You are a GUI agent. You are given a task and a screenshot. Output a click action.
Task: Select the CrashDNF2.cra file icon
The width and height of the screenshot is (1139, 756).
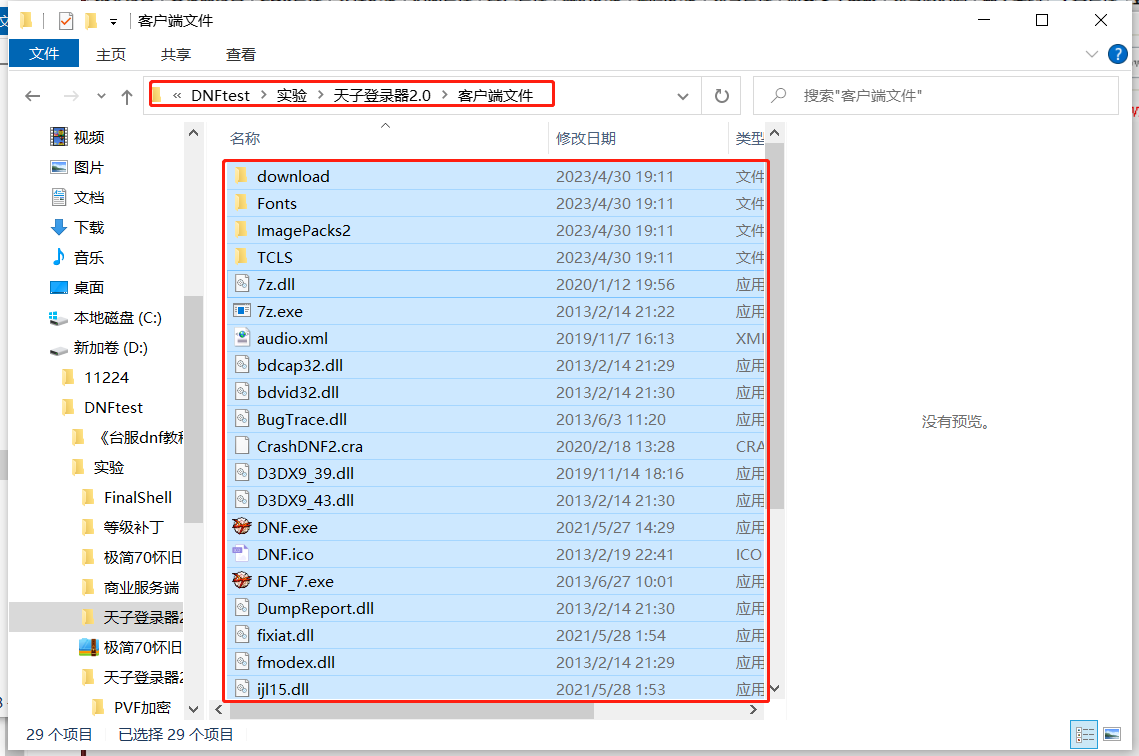(x=242, y=446)
